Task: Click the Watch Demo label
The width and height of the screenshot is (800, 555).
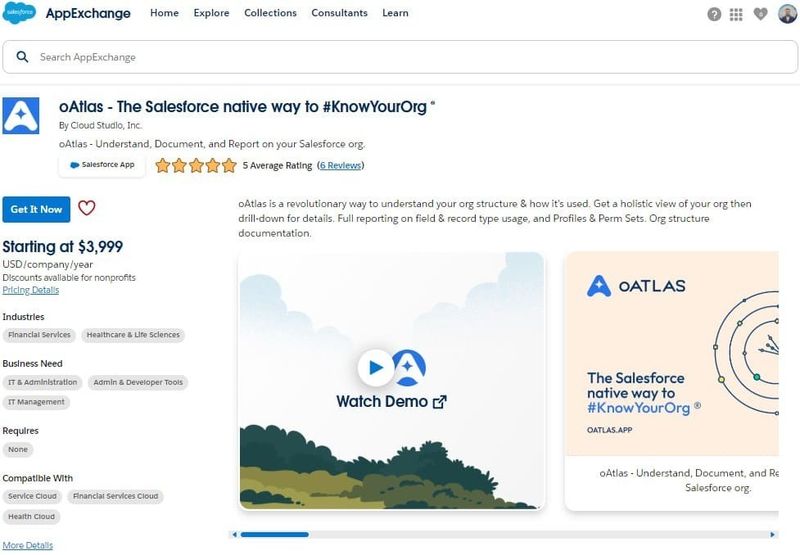Action: [x=382, y=401]
